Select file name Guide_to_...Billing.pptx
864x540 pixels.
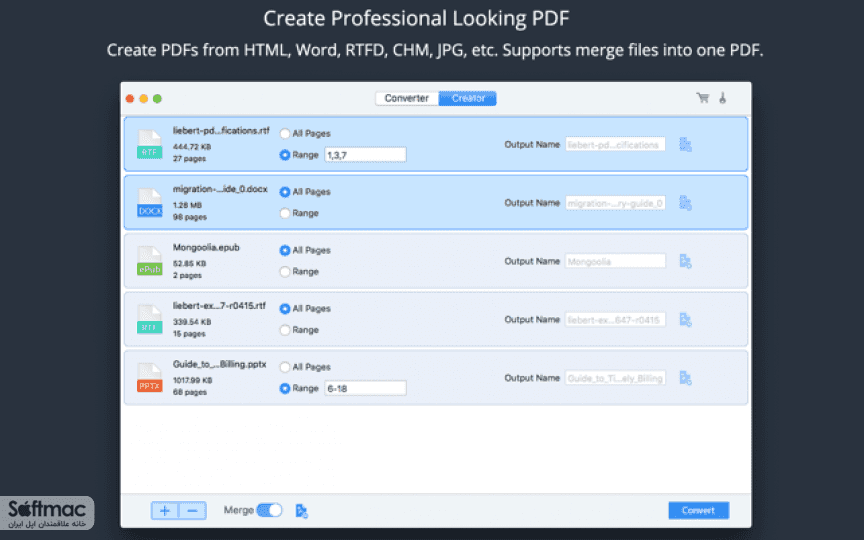(x=219, y=364)
